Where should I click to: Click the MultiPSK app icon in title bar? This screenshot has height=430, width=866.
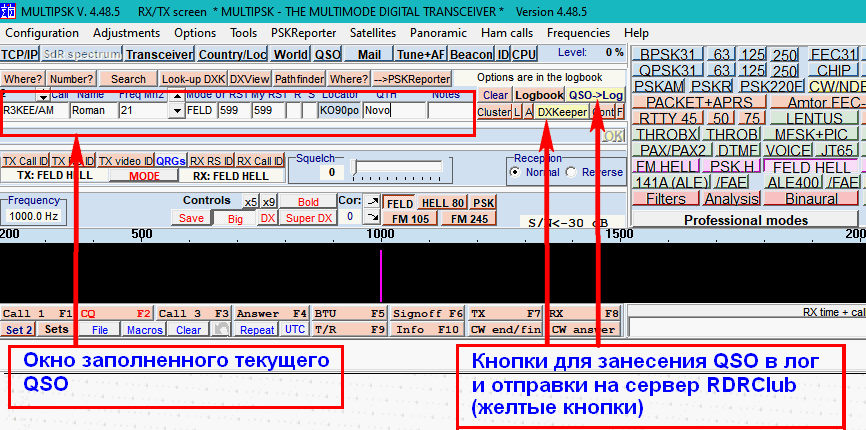point(6,10)
